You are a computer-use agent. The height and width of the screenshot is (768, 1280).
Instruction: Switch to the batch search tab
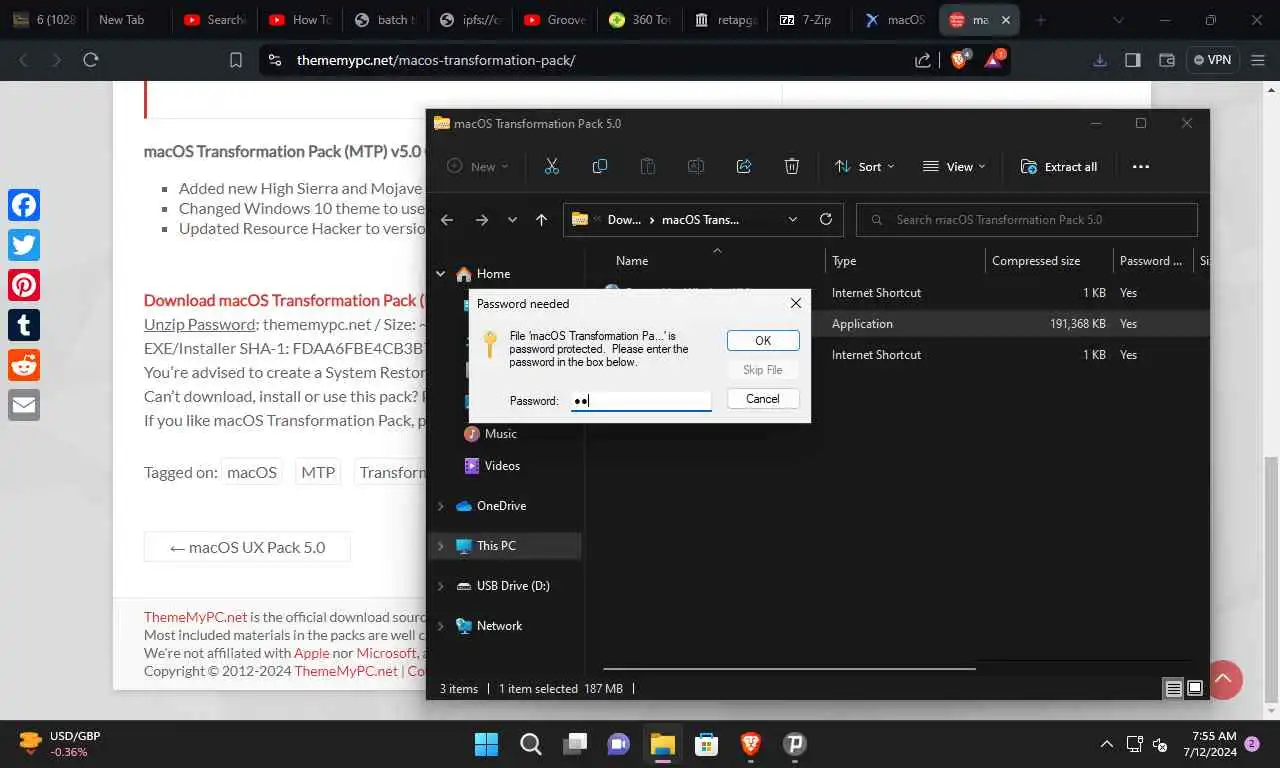coord(384,20)
